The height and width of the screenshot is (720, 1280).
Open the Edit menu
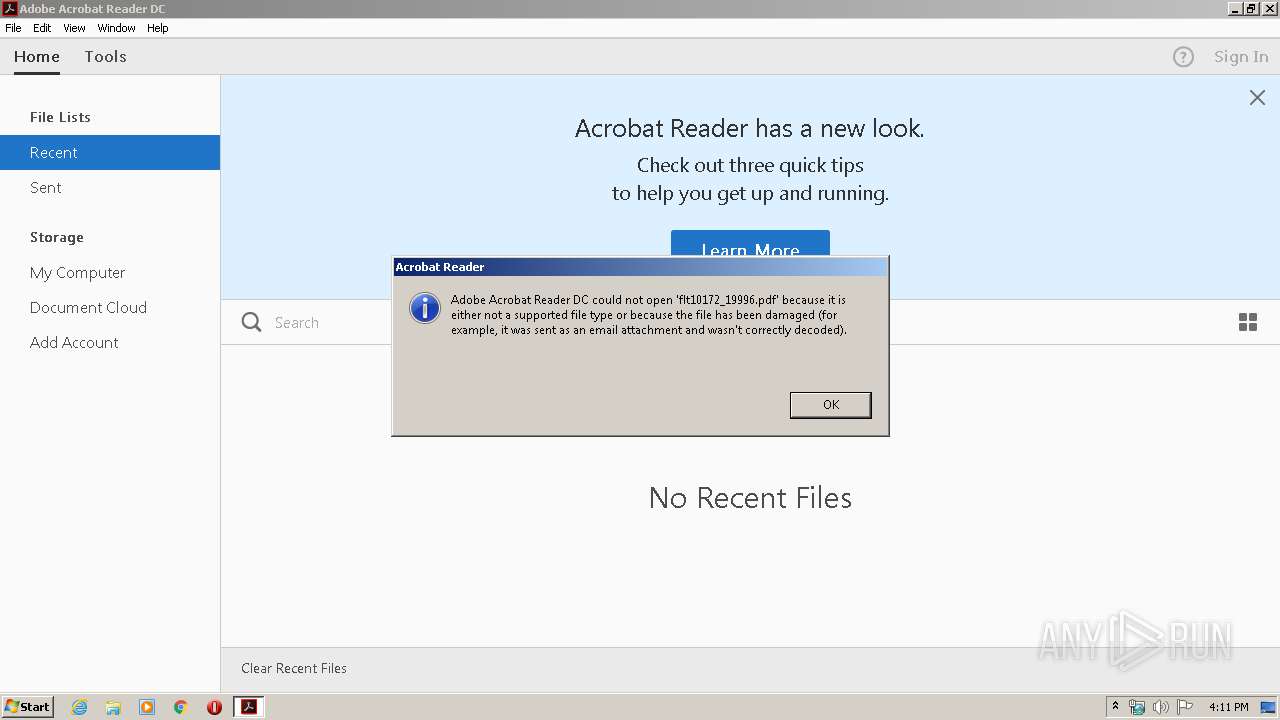point(42,28)
